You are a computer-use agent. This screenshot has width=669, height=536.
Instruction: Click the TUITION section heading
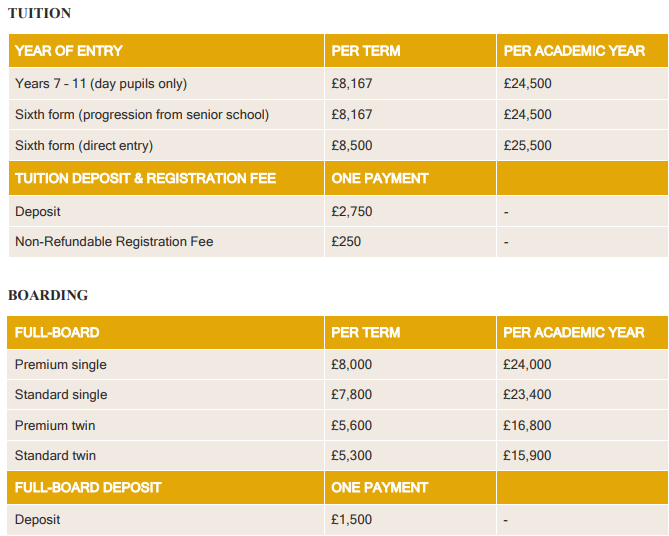(39, 13)
